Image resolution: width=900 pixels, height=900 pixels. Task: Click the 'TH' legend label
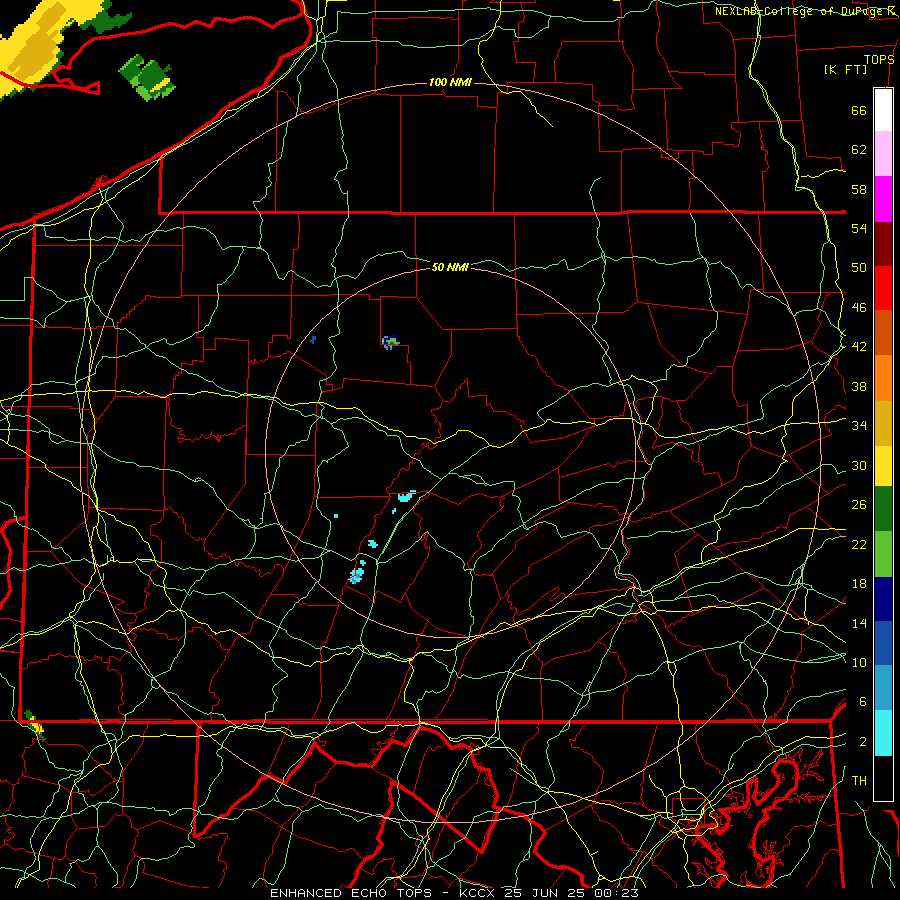(x=859, y=781)
